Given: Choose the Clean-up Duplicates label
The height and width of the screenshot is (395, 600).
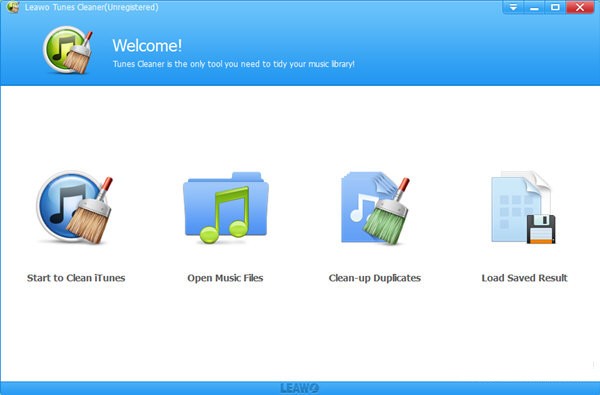Looking at the screenshot, I should [375, 278].
